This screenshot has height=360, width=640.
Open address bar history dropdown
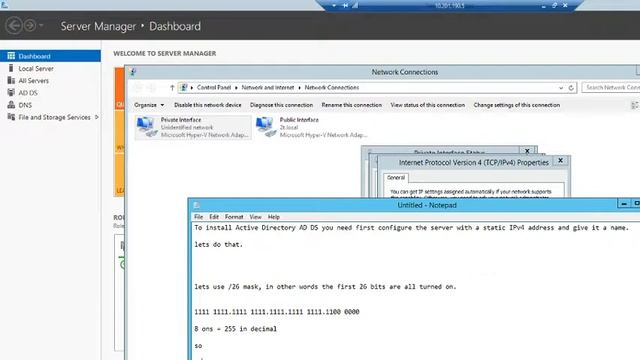pyautogui.click(x=561, y=88)
